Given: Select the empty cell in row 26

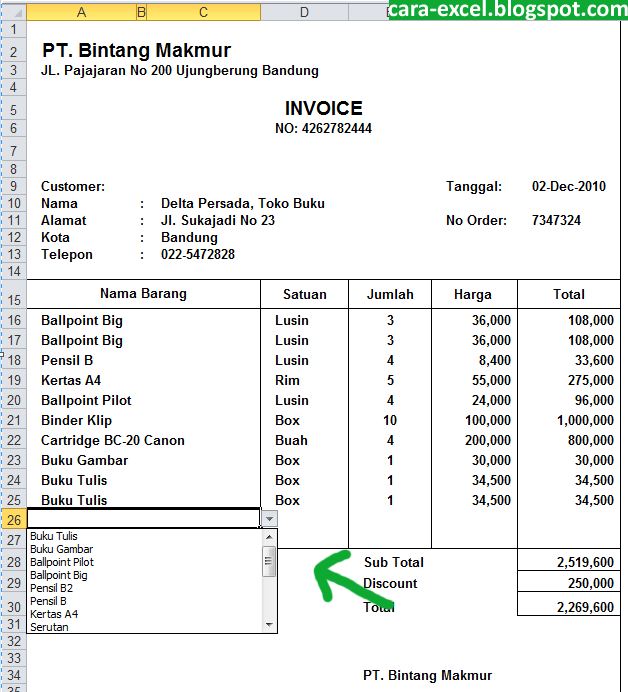Looking at the screenshot, I should 143,518.
